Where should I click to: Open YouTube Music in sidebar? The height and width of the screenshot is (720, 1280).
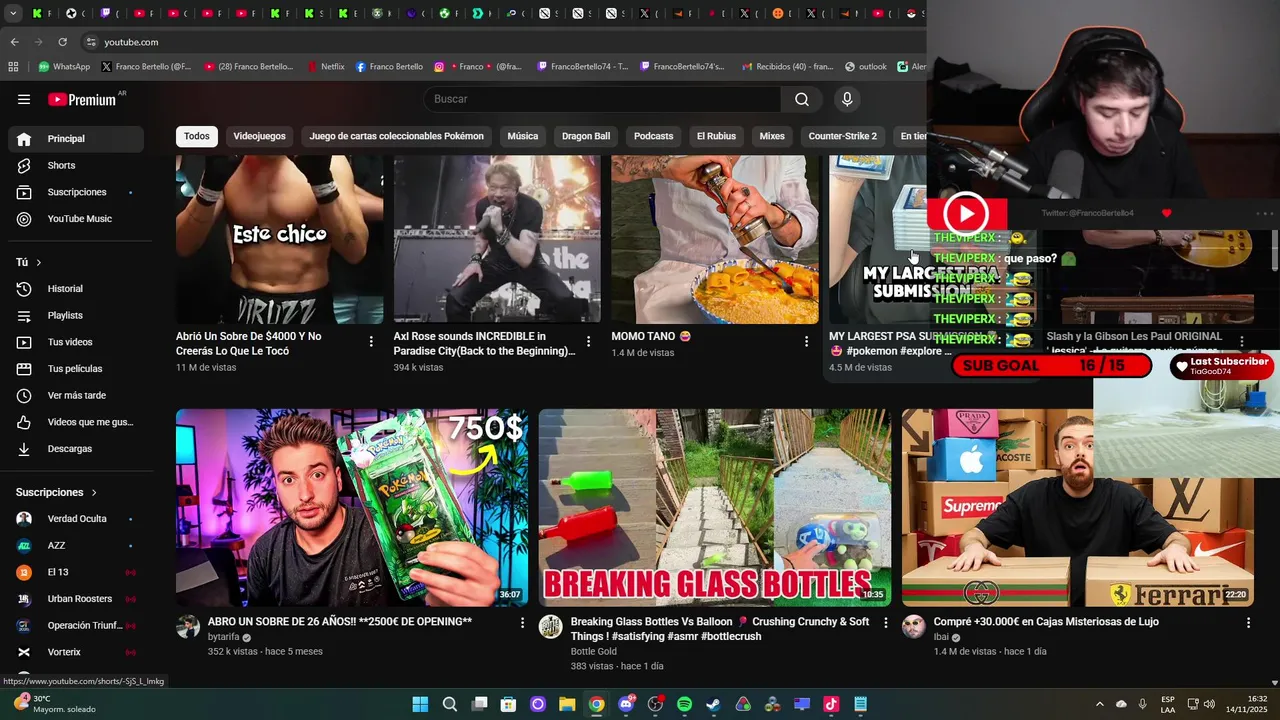point(76,219)
